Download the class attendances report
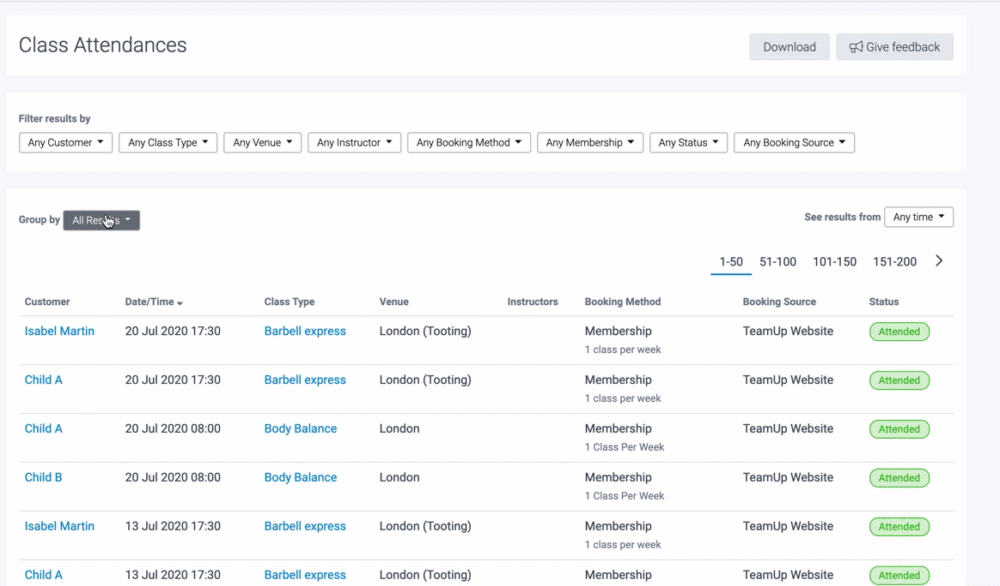The image size is (1000, 586). pyautogui.click(x=789, y=47)
